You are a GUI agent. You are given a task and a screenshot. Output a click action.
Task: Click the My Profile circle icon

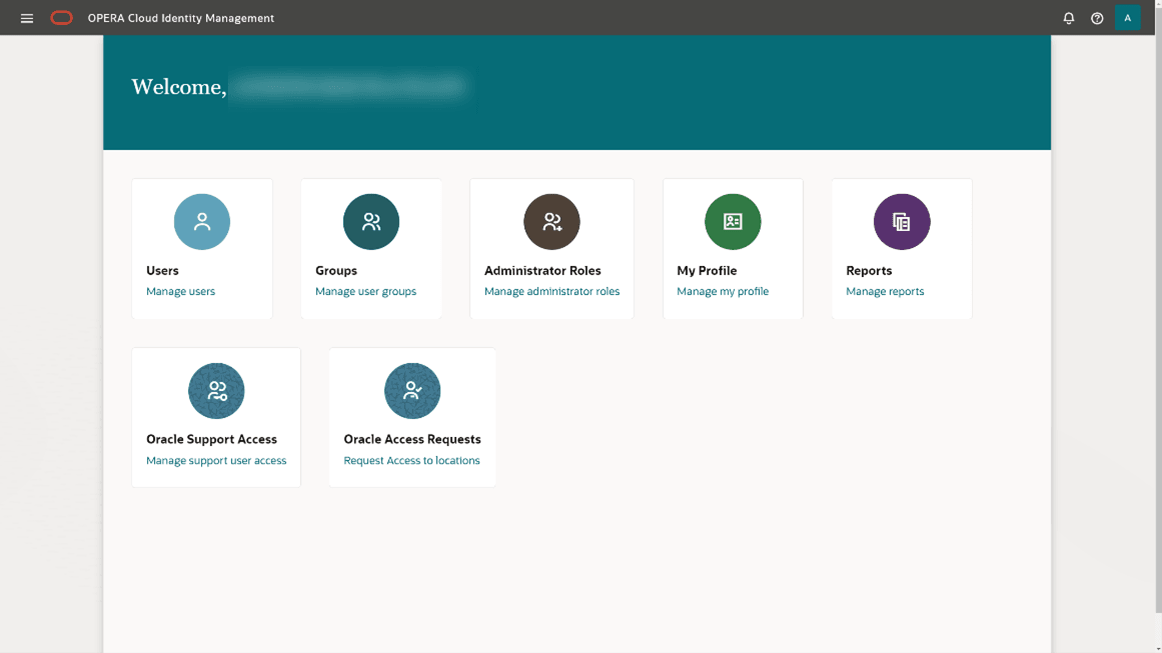tap(733, 222)
